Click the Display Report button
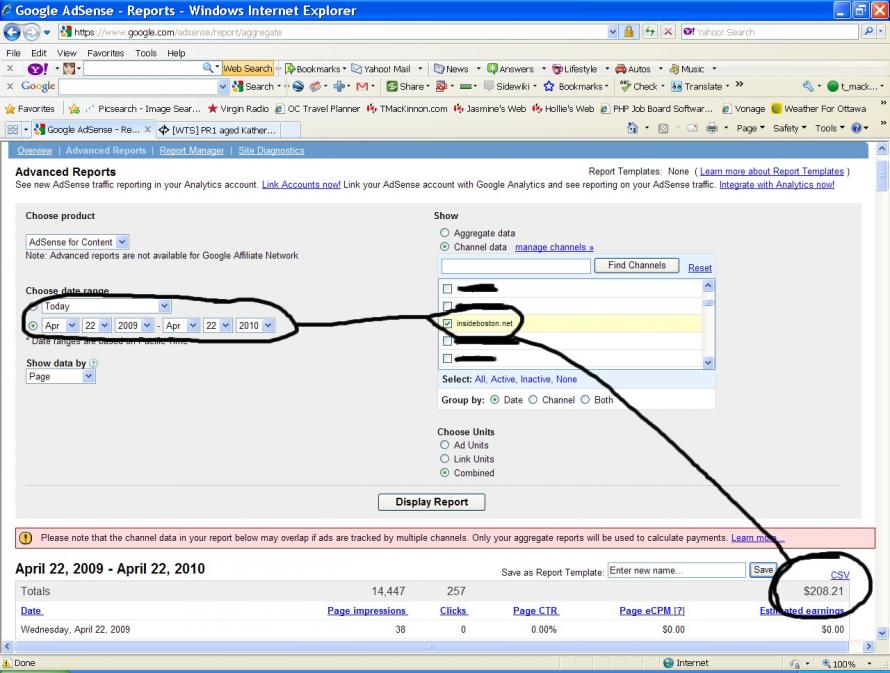 [431, 502]
